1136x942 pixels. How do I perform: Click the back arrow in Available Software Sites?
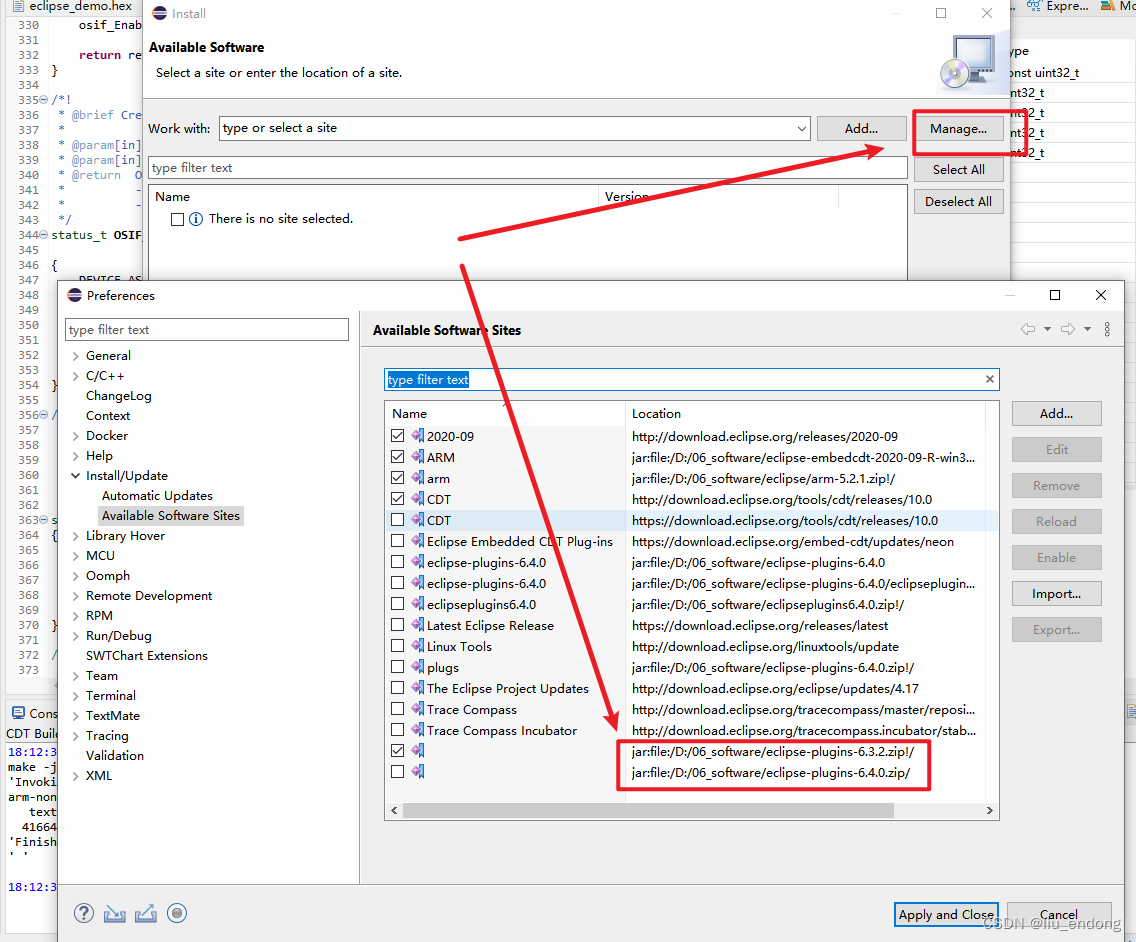(1027, 329)
